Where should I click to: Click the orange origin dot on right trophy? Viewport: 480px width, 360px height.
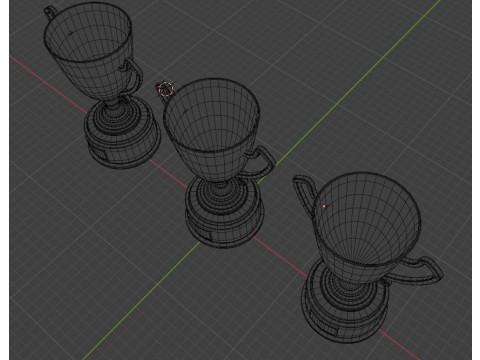tap(324, 207)
